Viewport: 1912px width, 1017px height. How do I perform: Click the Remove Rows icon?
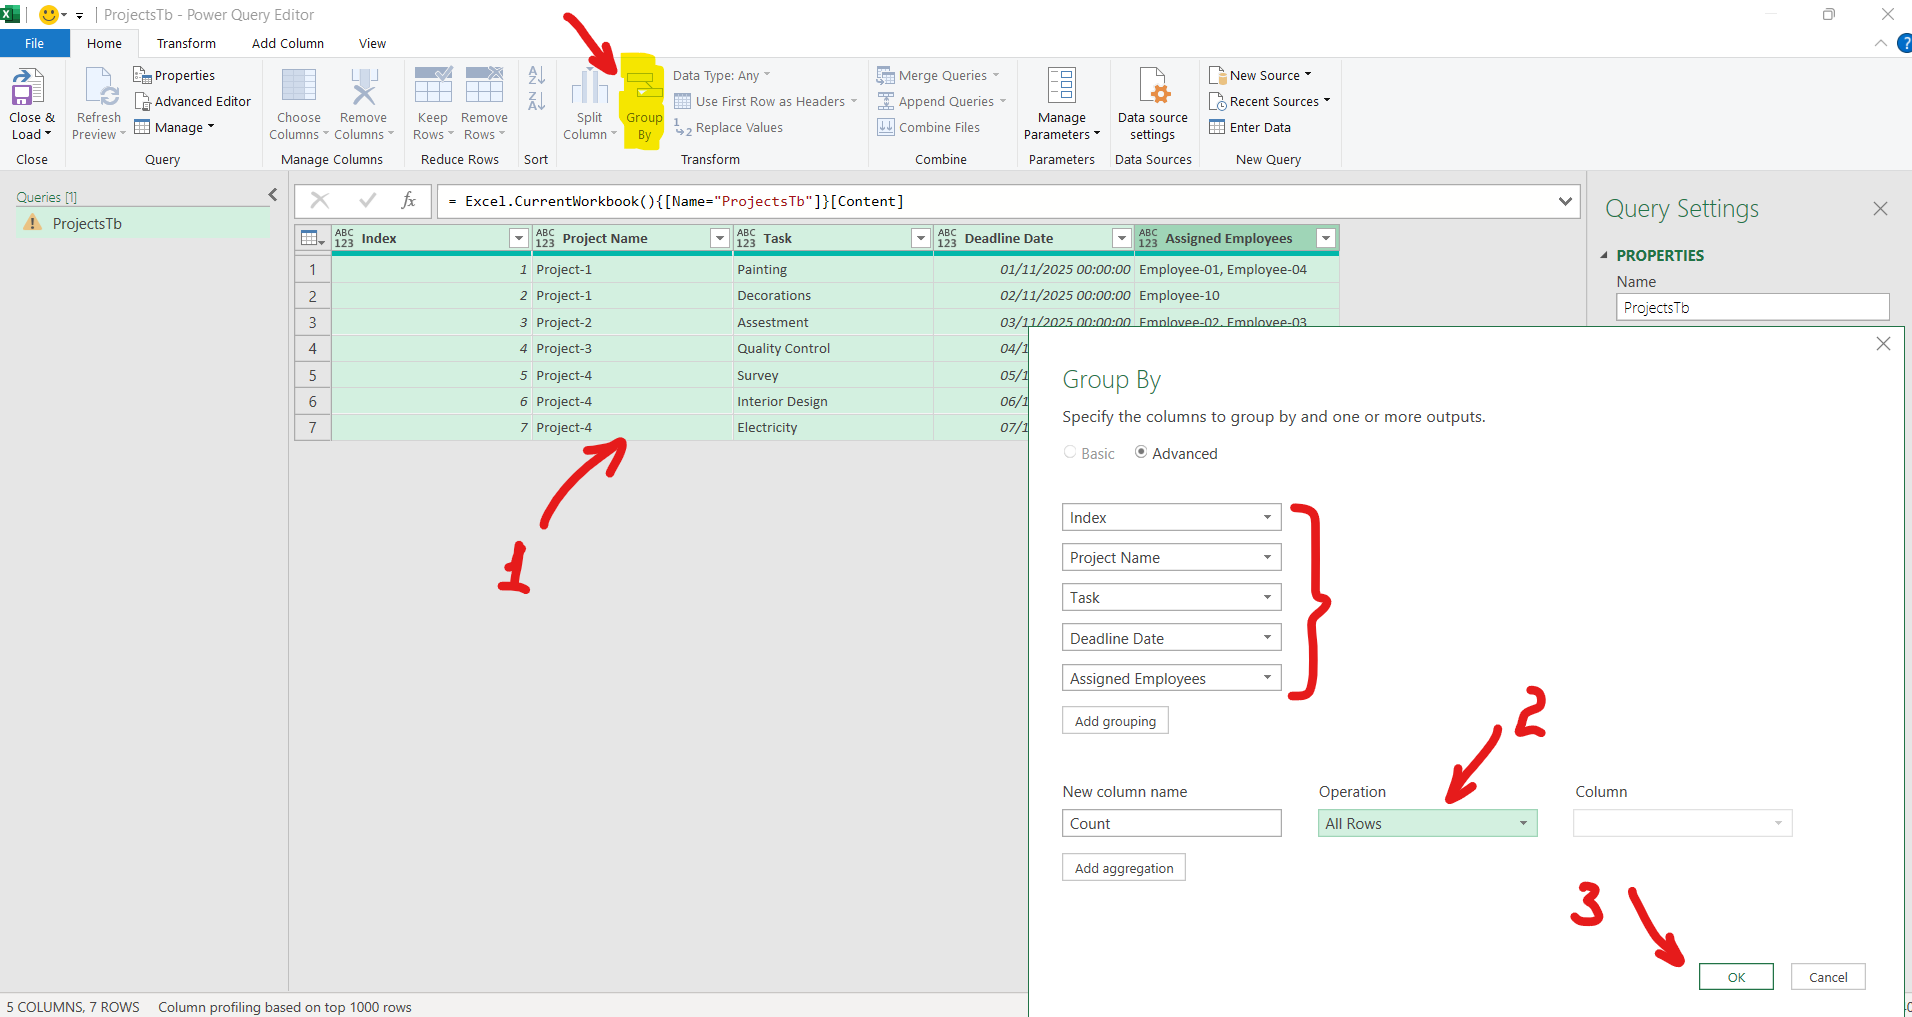[x=484, y=85]
